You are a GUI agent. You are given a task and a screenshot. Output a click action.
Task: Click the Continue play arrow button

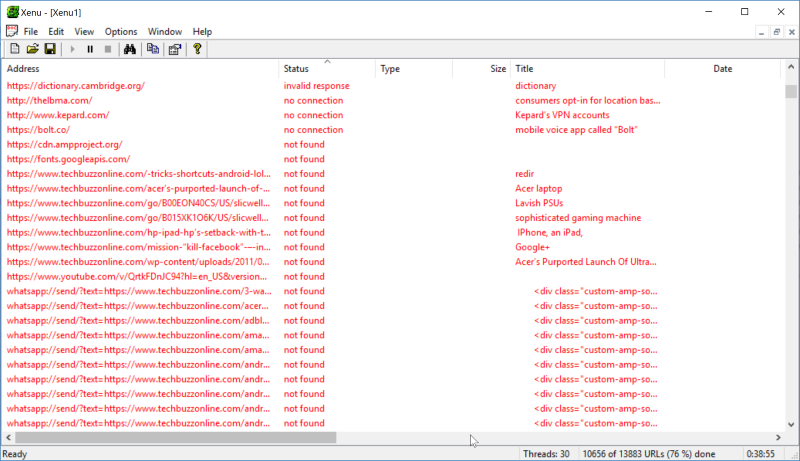point(72,49)
